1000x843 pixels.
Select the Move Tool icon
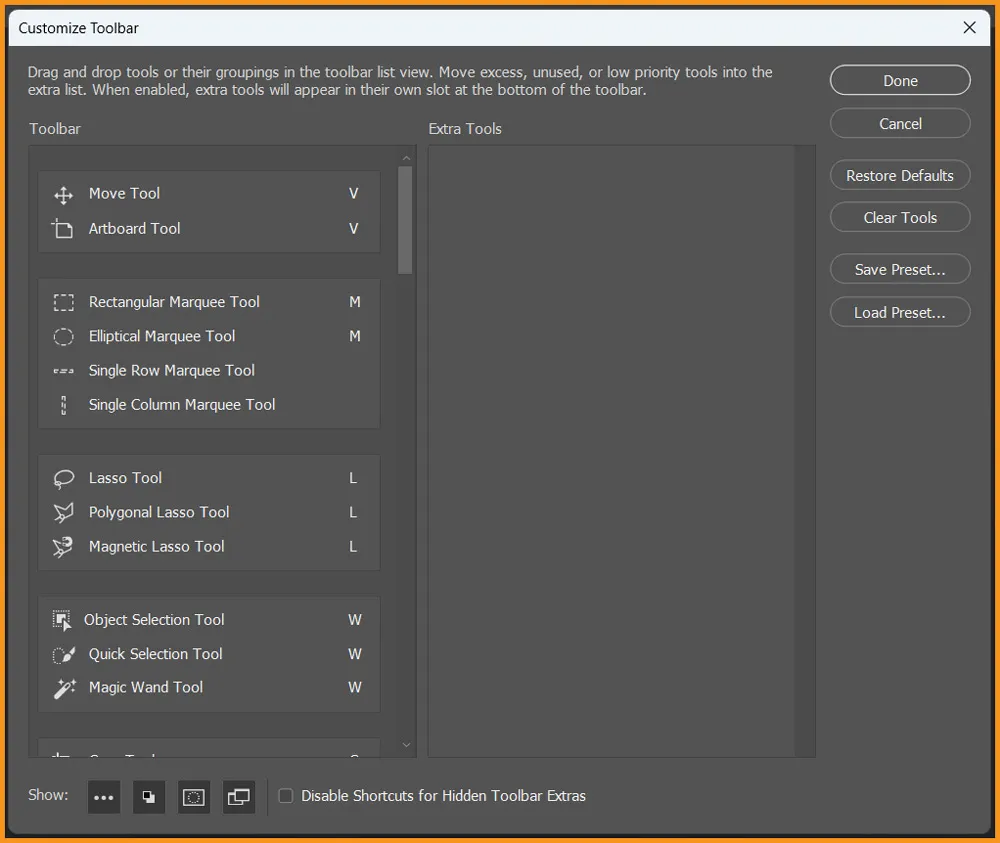[x=63, y=193]
